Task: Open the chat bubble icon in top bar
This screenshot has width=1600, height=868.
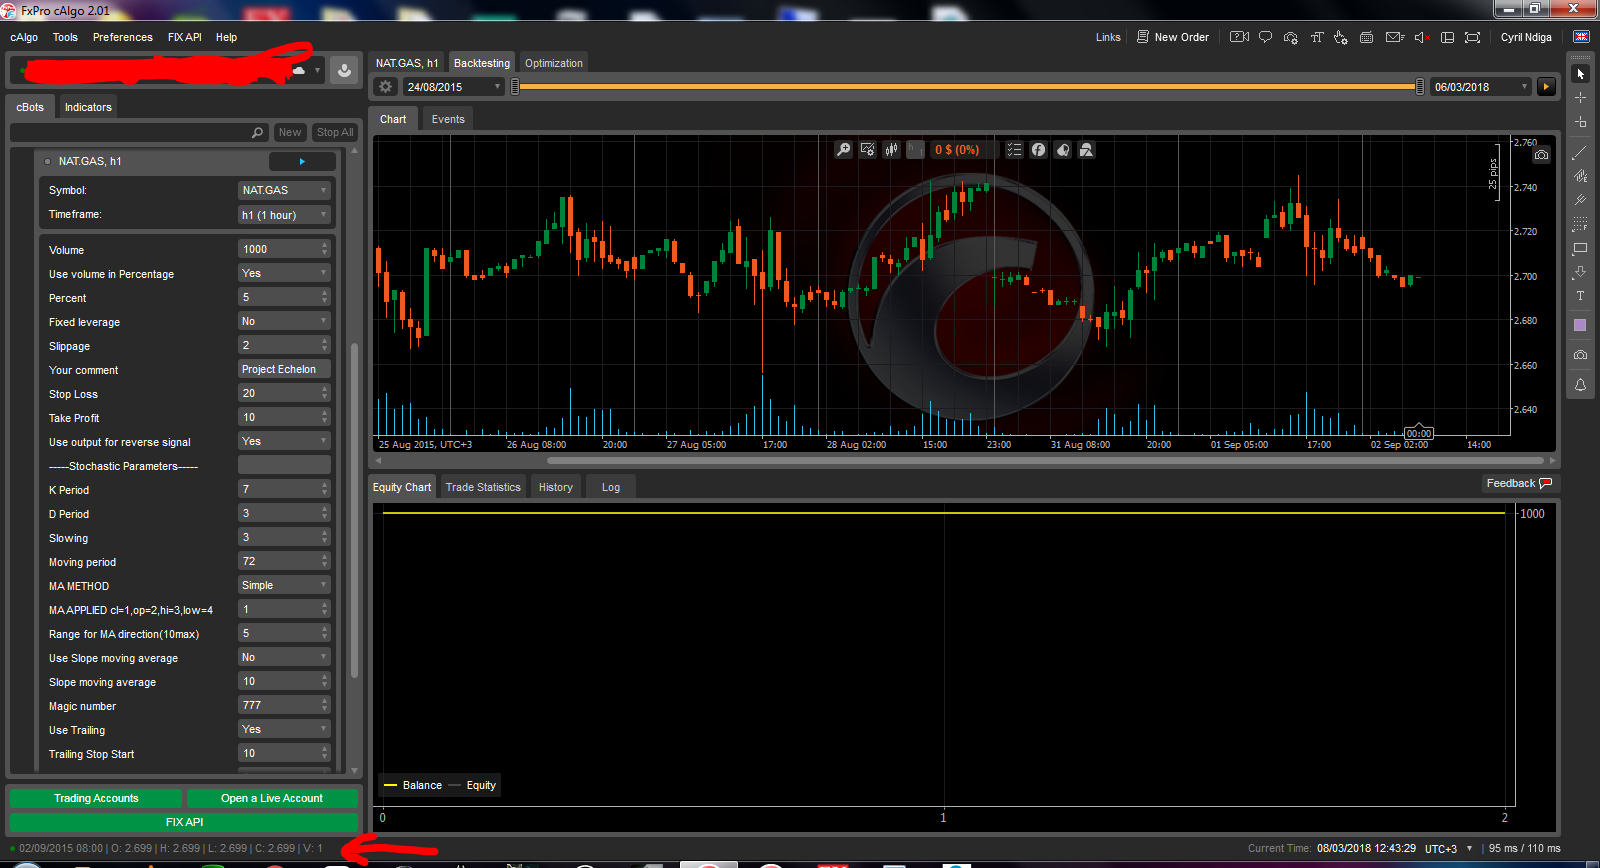Action: click(x=1265, y=37)
